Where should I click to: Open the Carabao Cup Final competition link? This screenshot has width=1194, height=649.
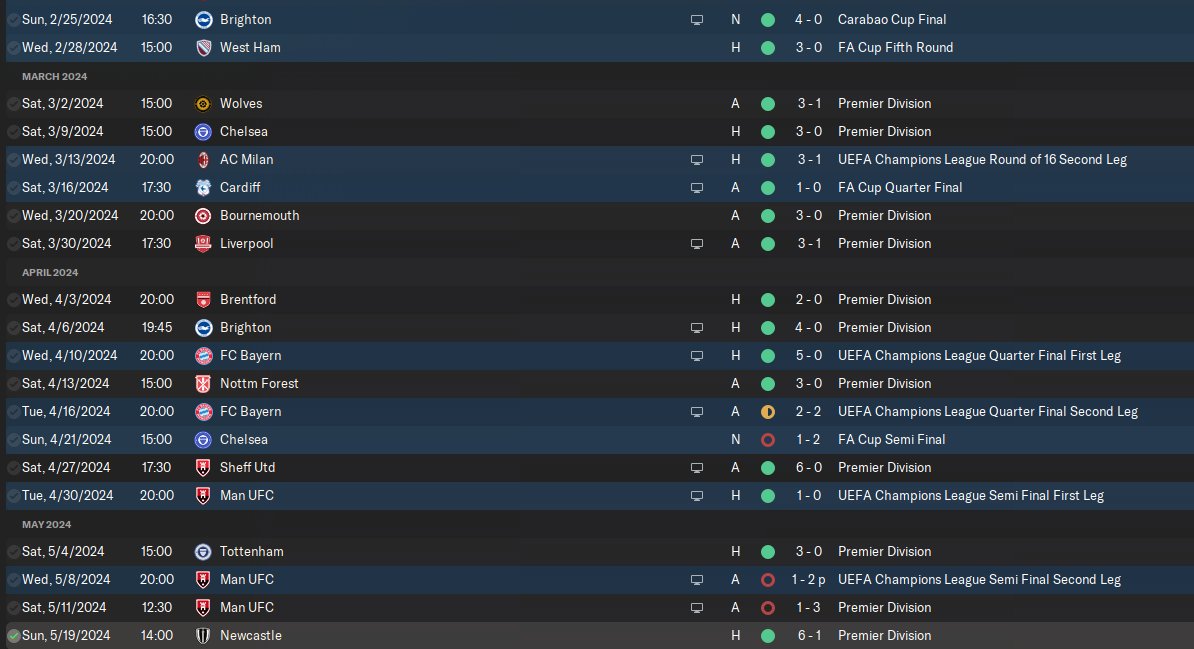(x=891, y=19)
